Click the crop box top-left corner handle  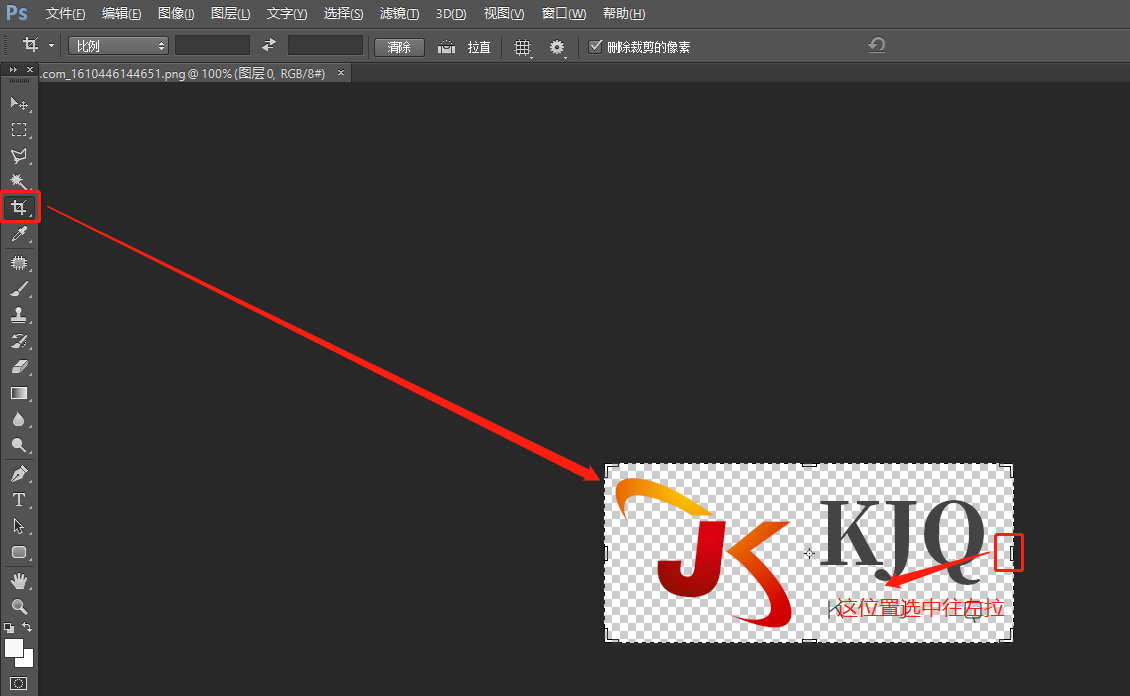tap(610, 470)
